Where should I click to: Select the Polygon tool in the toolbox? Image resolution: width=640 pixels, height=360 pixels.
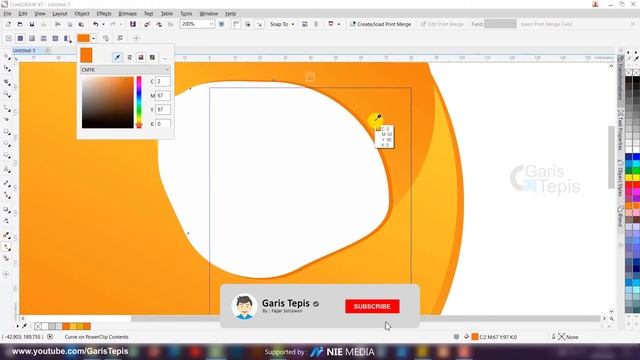[7, 156]
